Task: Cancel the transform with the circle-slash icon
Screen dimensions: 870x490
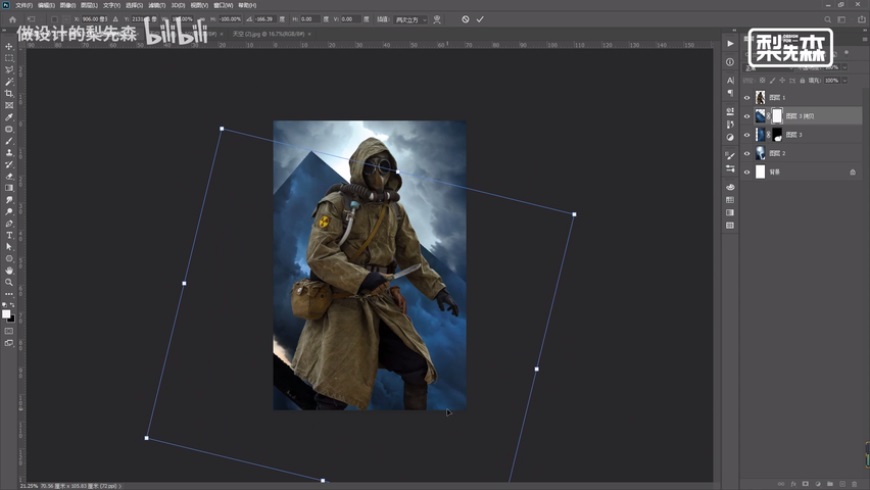Action: [x=465, y=19]
